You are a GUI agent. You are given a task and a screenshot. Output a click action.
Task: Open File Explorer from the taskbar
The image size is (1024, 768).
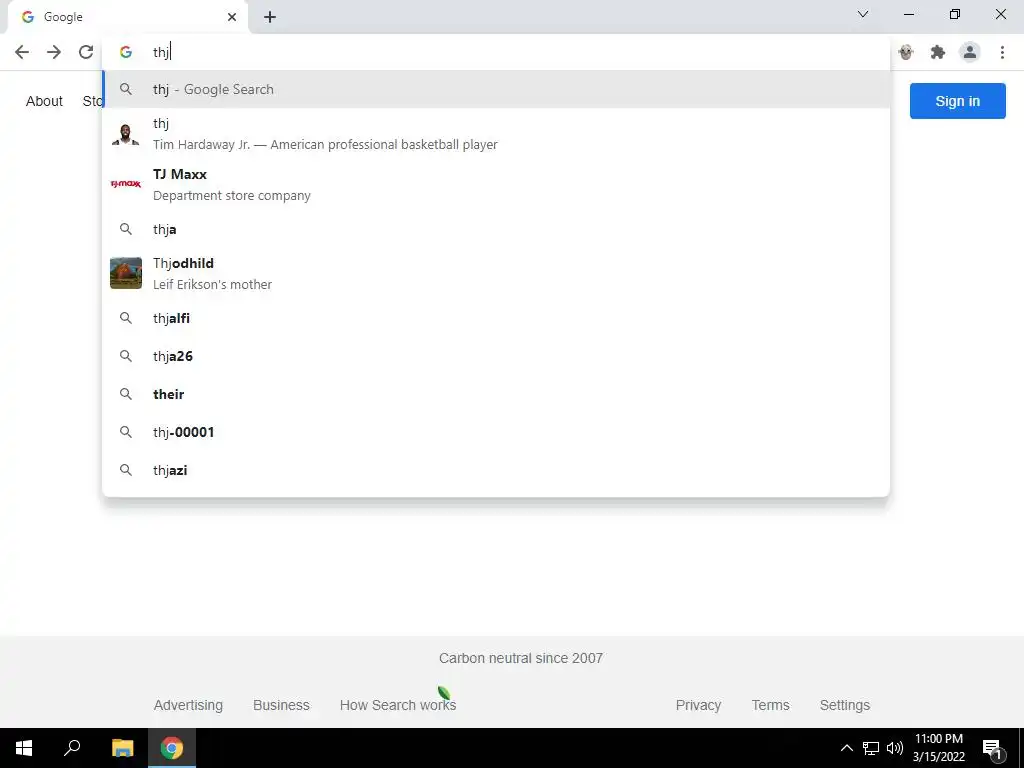pos(122,748)
